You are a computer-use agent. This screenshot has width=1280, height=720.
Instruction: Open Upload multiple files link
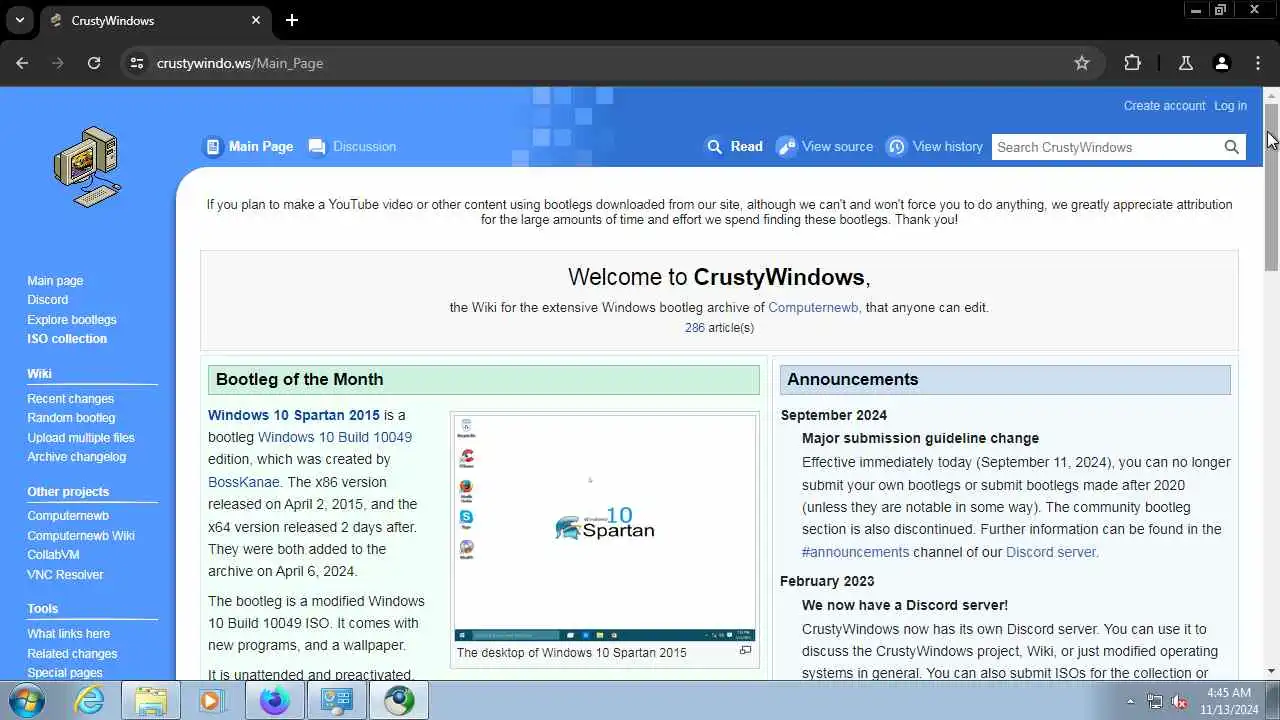click(x=80, y=438)
